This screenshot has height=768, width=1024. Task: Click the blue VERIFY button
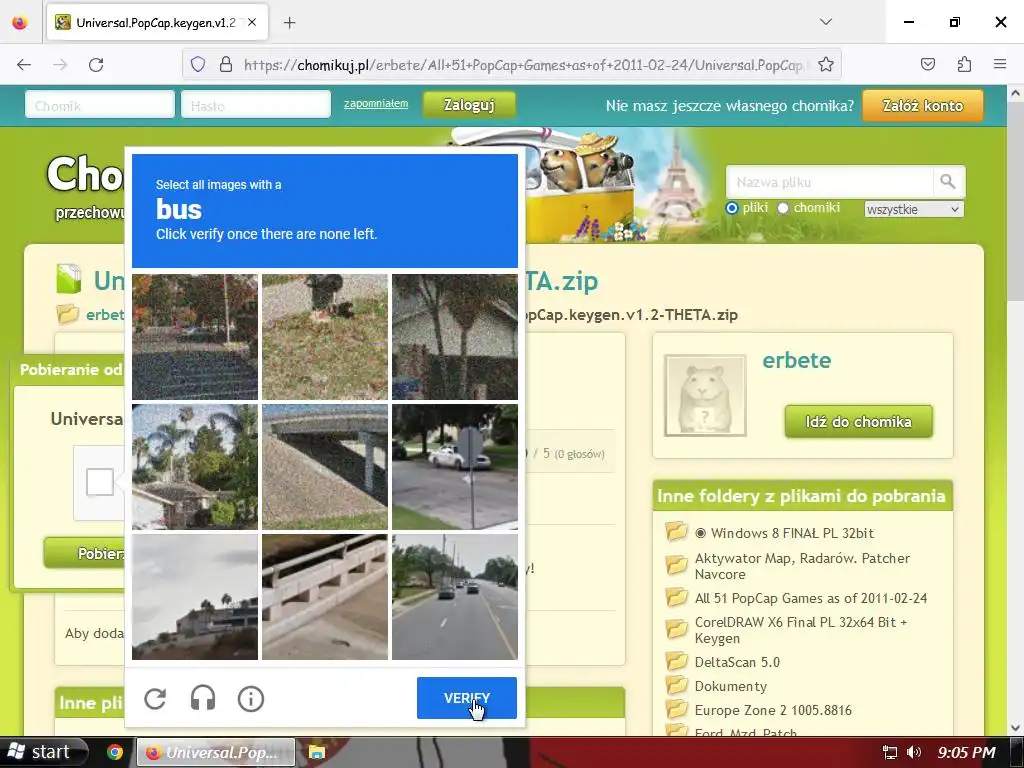467,698
